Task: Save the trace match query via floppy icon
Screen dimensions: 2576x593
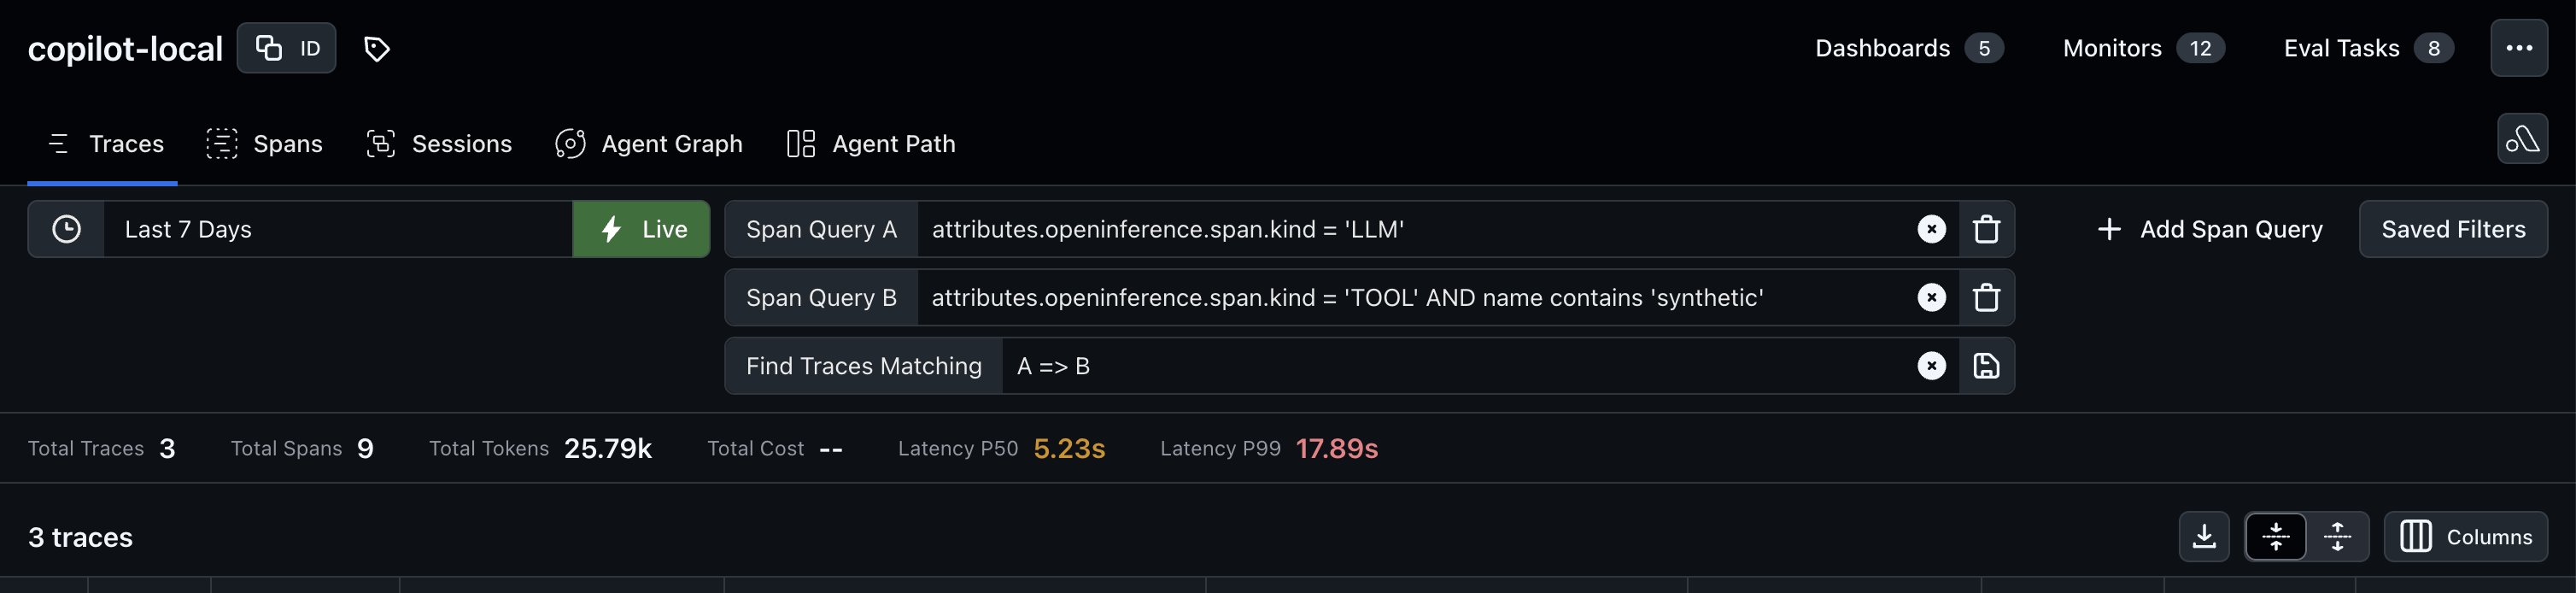Action: click(x=1986, y=366)
